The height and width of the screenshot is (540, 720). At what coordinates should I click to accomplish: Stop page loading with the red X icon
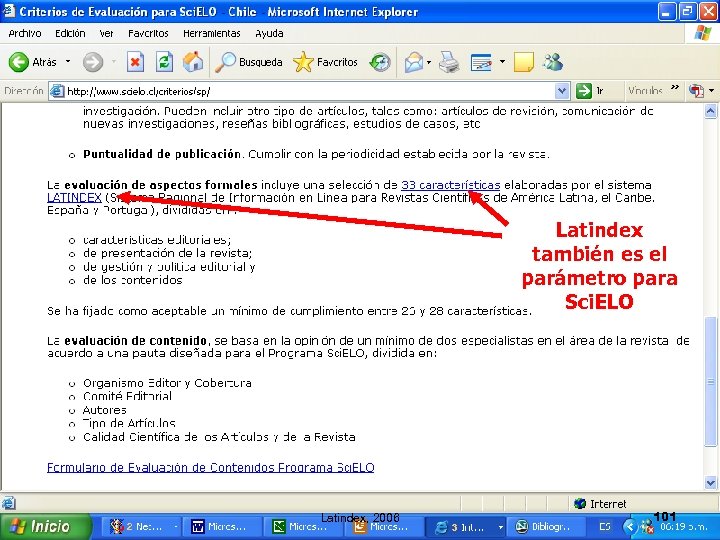pos(135,62)
